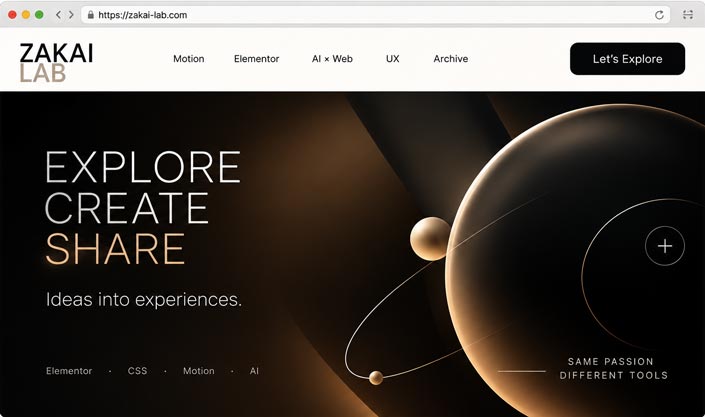Click the Let's Explore button

click(x=627, y=59)
